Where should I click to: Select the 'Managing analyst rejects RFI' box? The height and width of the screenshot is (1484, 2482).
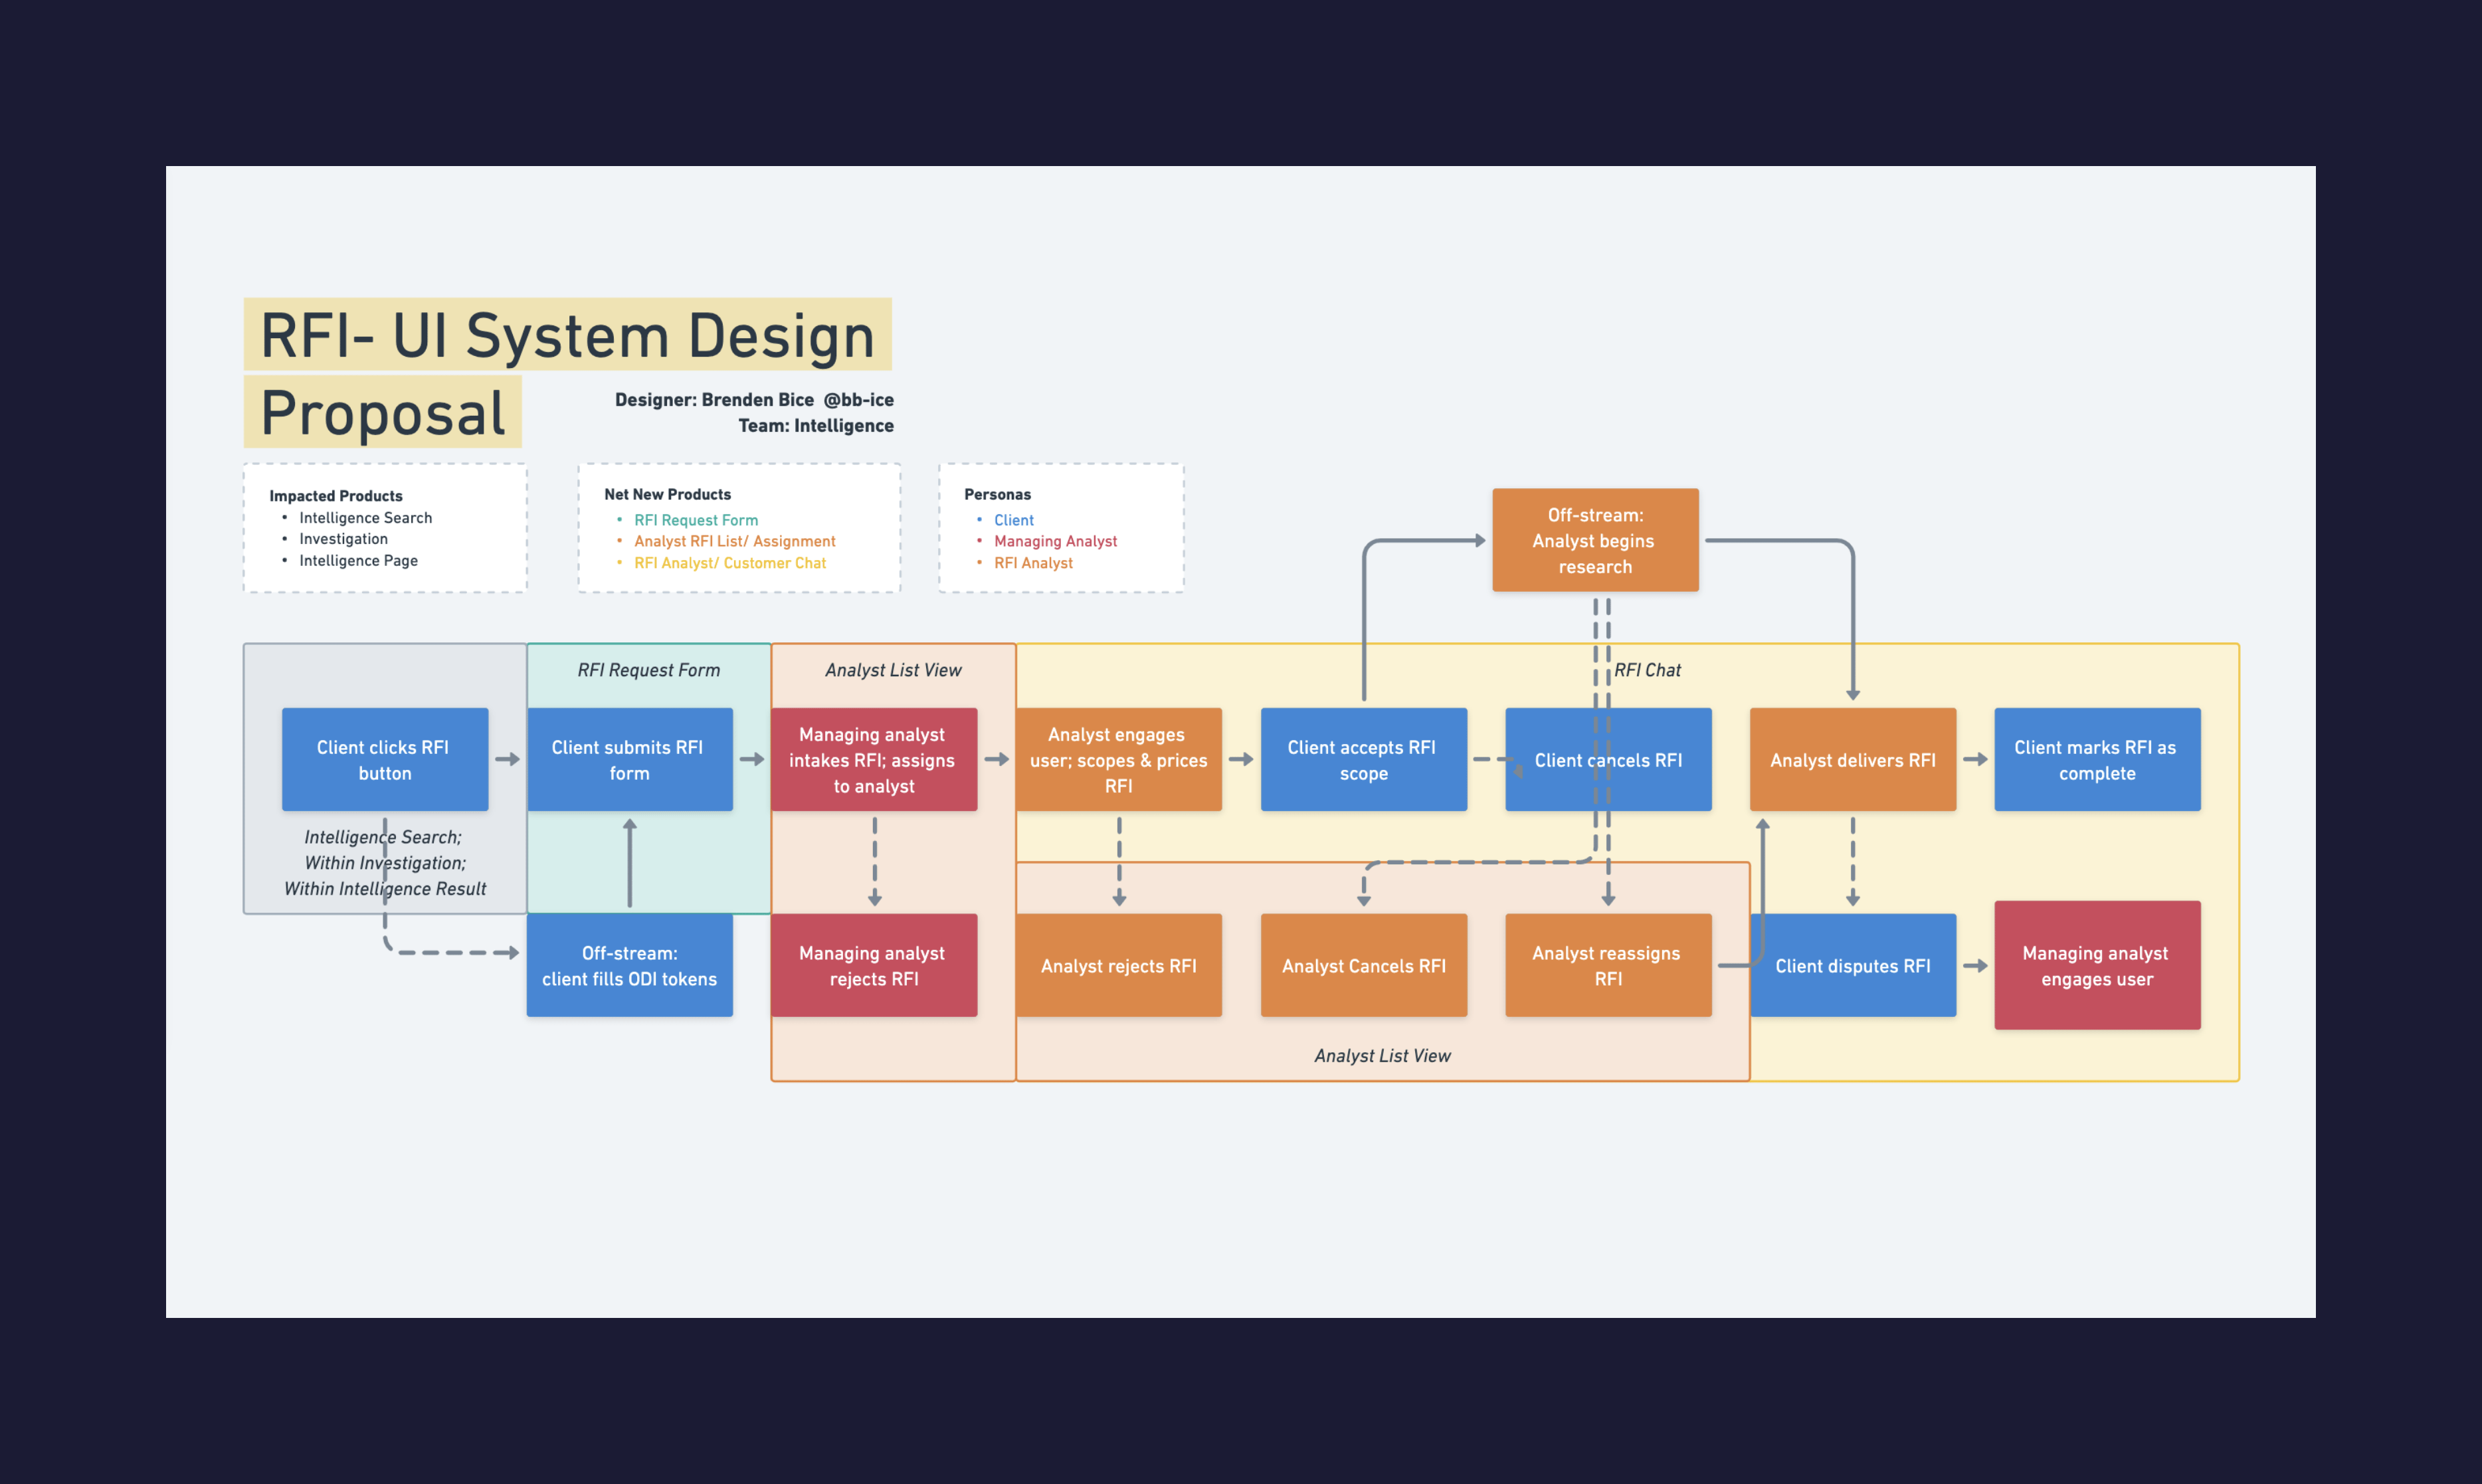pos(873,965)
